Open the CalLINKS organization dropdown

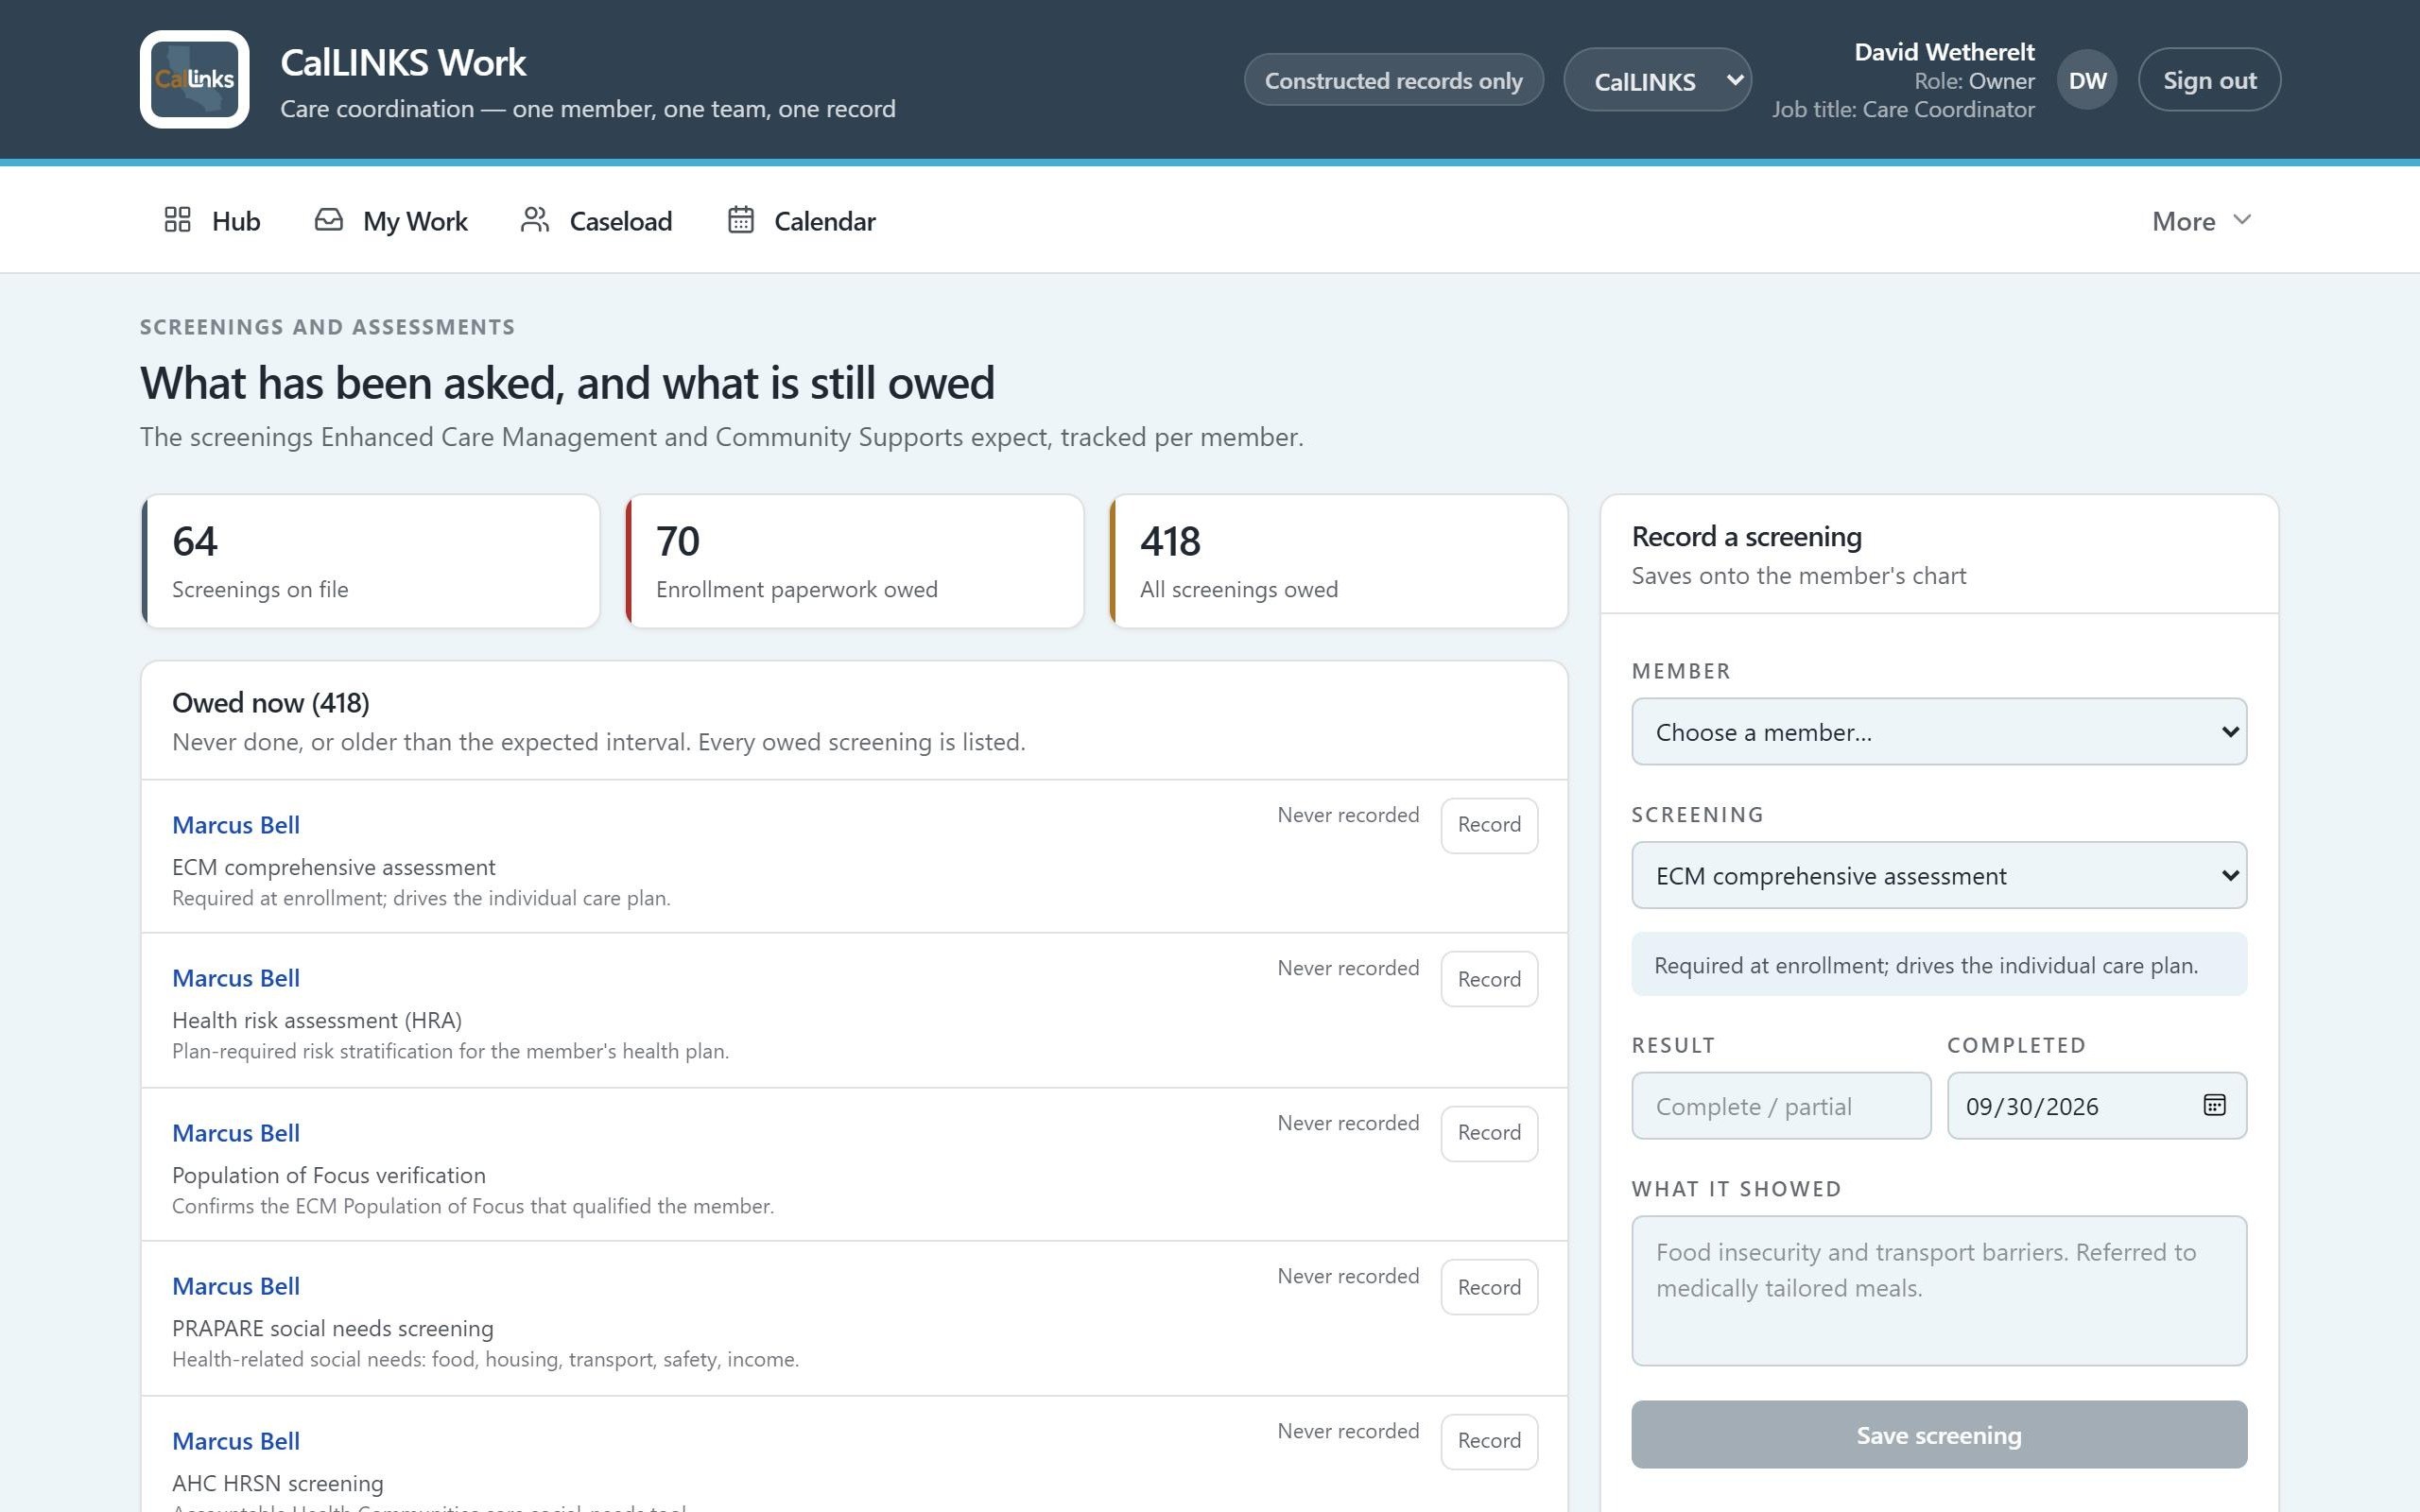coord(1657,80)
